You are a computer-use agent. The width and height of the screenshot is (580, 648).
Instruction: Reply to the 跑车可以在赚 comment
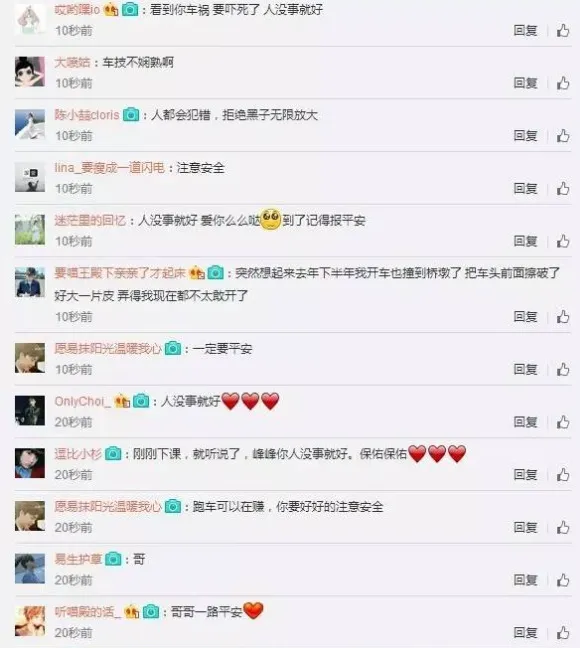[x=525, y=527]
